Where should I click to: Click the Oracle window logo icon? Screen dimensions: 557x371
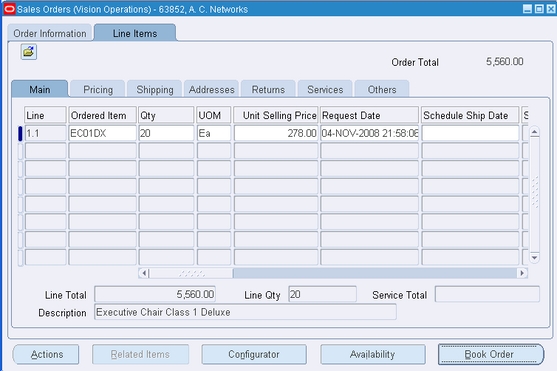tap(10, 9)
